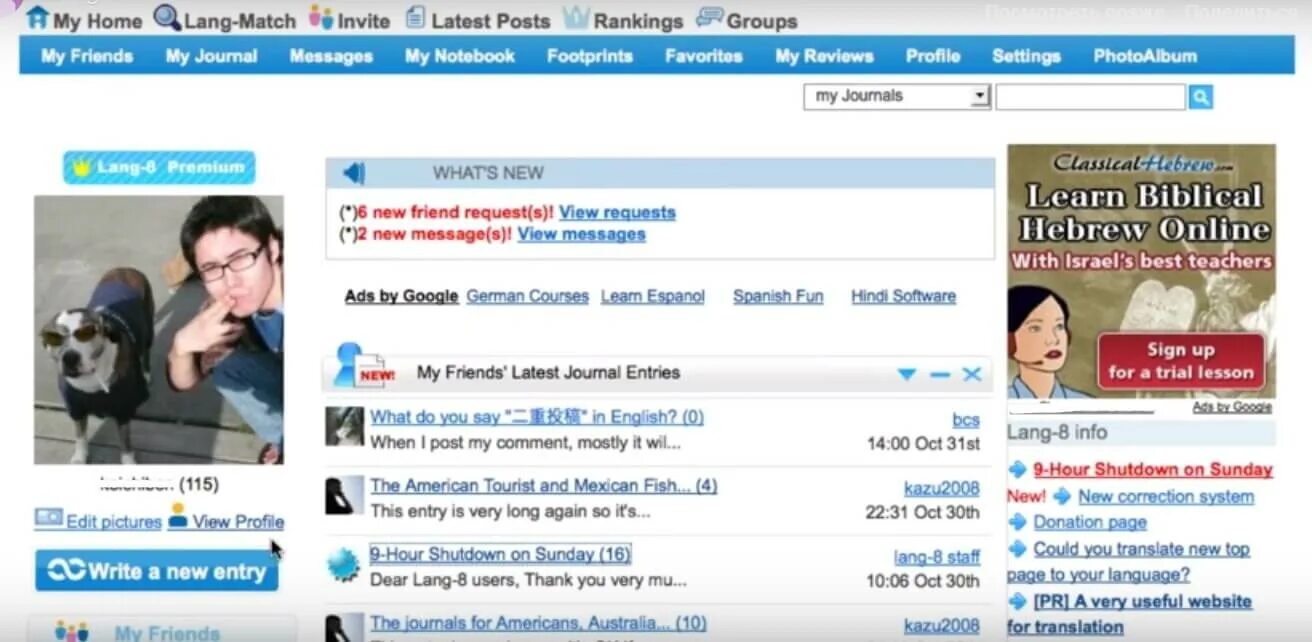Click lang-8 staff gear avatar
The image size is (1312, 642).
point(343,565)
